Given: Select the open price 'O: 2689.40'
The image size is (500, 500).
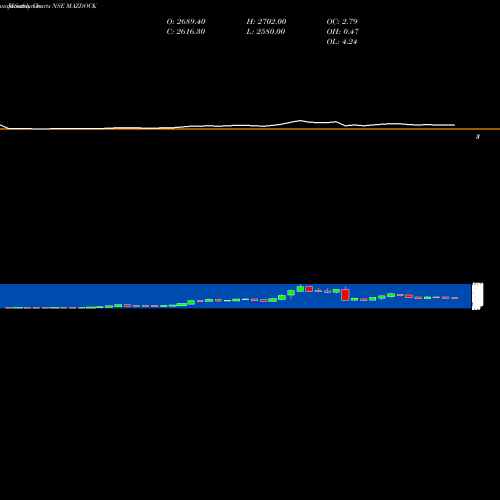Looking at the screenshot, I should tap(186, 21).
